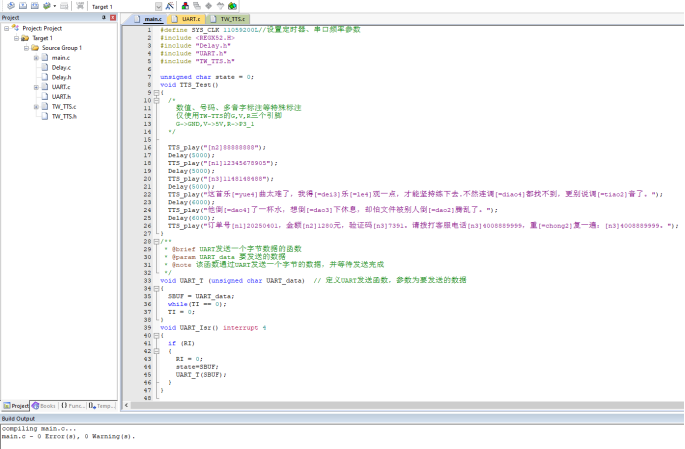Click the Build Output panel title
This screenshot has width=685, height=449.
point(18,418)
